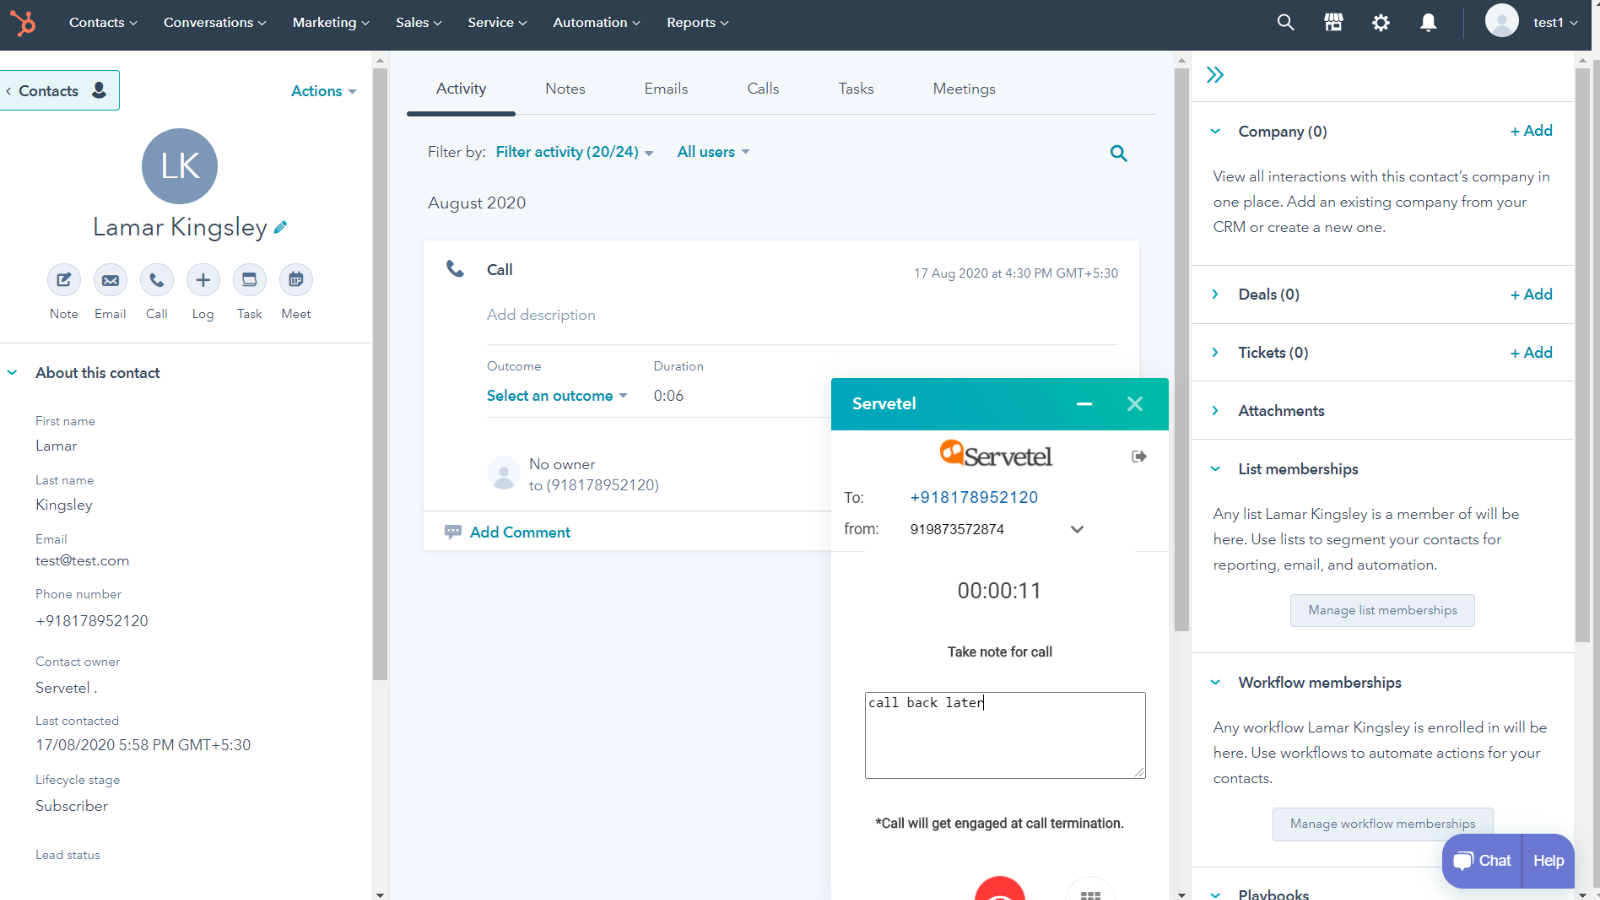Viewport: 1600px width, 900px height.
Task: Click Manage workflow memberships button
Action: click(x=1382, y=823)
